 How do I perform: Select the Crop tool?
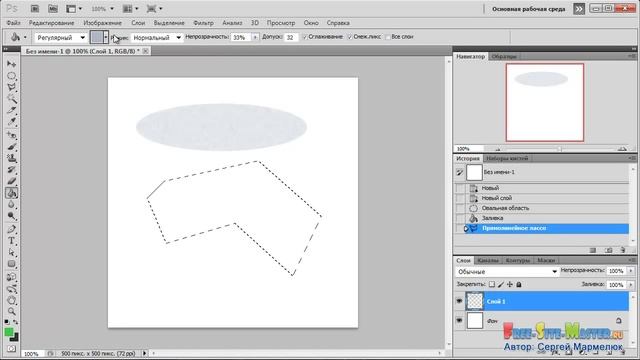11,110
